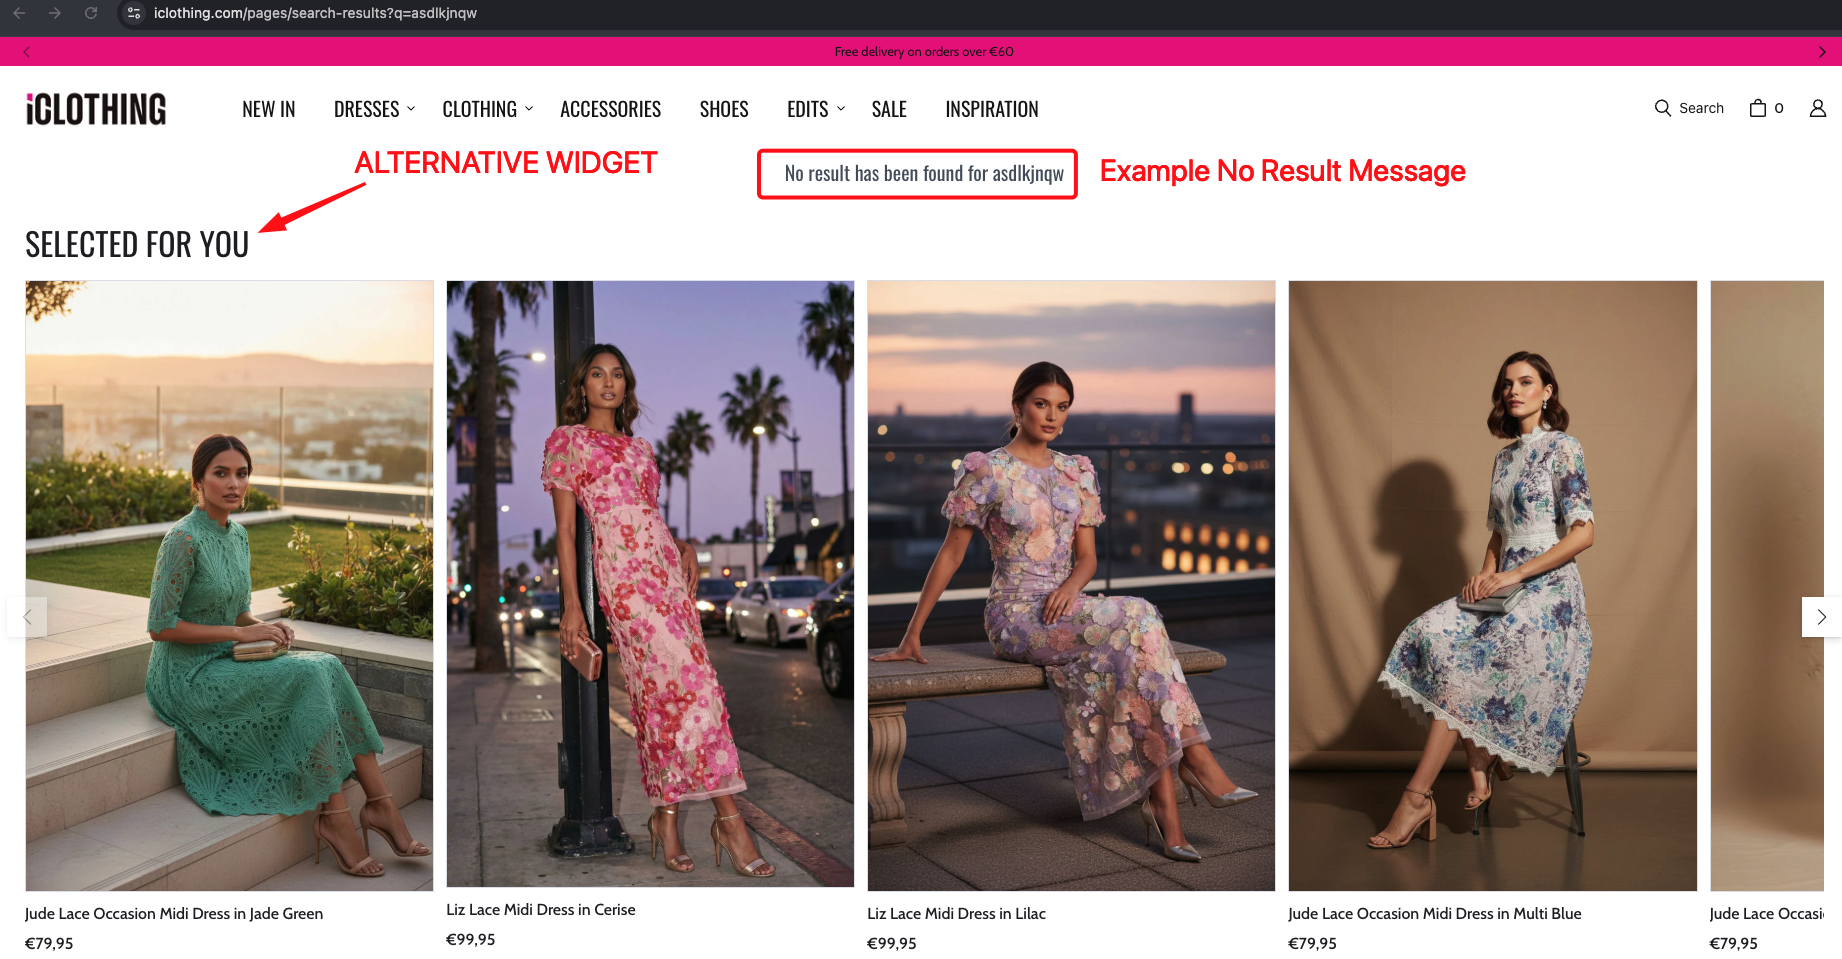This screenshot has height=959, width=1842.
Task: Click the site permissions icon in address bar
Action: [133, 14]
